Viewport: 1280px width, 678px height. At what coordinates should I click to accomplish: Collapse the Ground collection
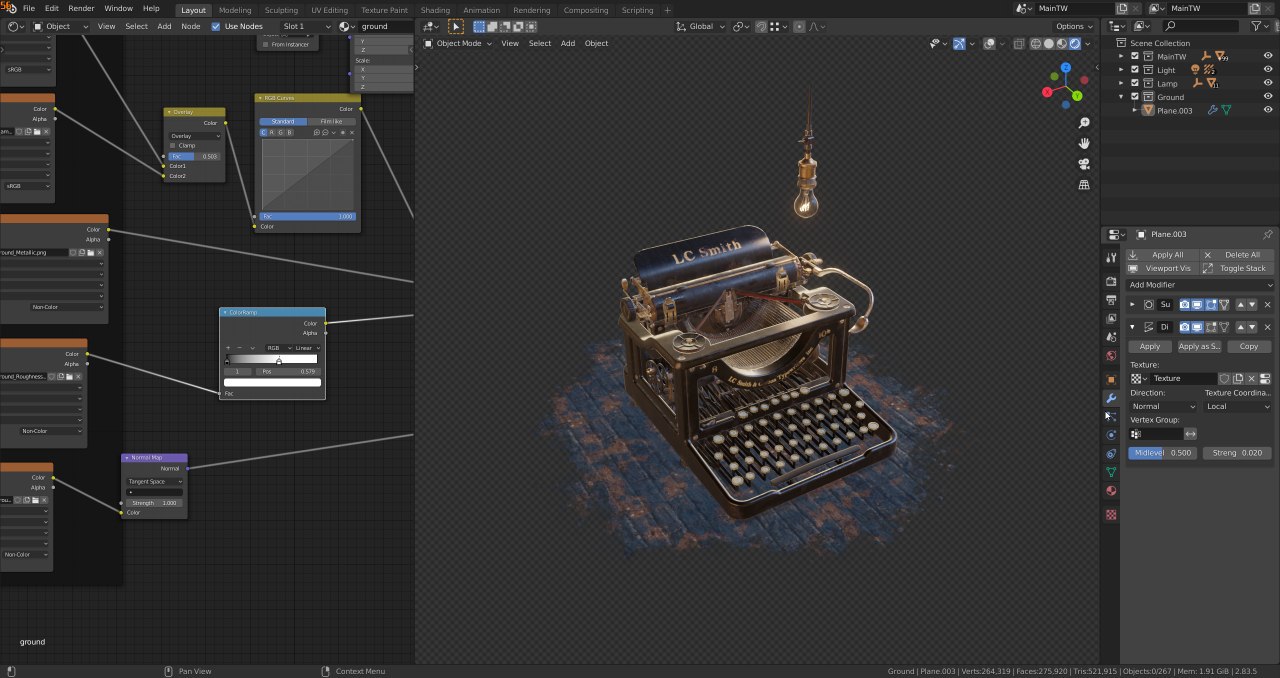click(1121, 97)
